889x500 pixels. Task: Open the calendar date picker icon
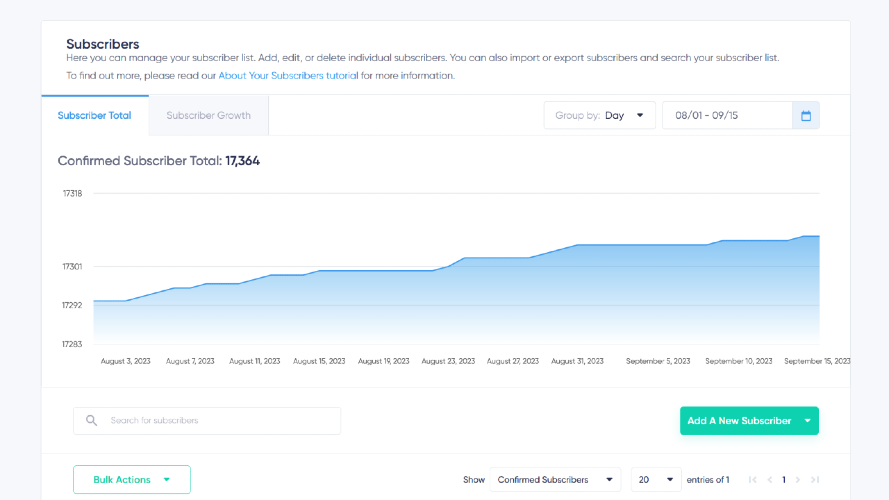(x=806, y=116)
